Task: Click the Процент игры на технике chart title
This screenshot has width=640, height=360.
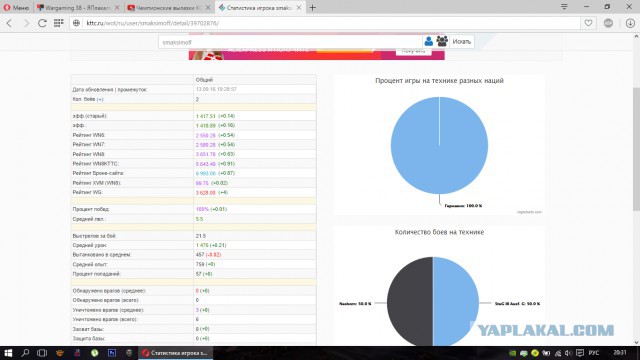Action: coord(439,81)
